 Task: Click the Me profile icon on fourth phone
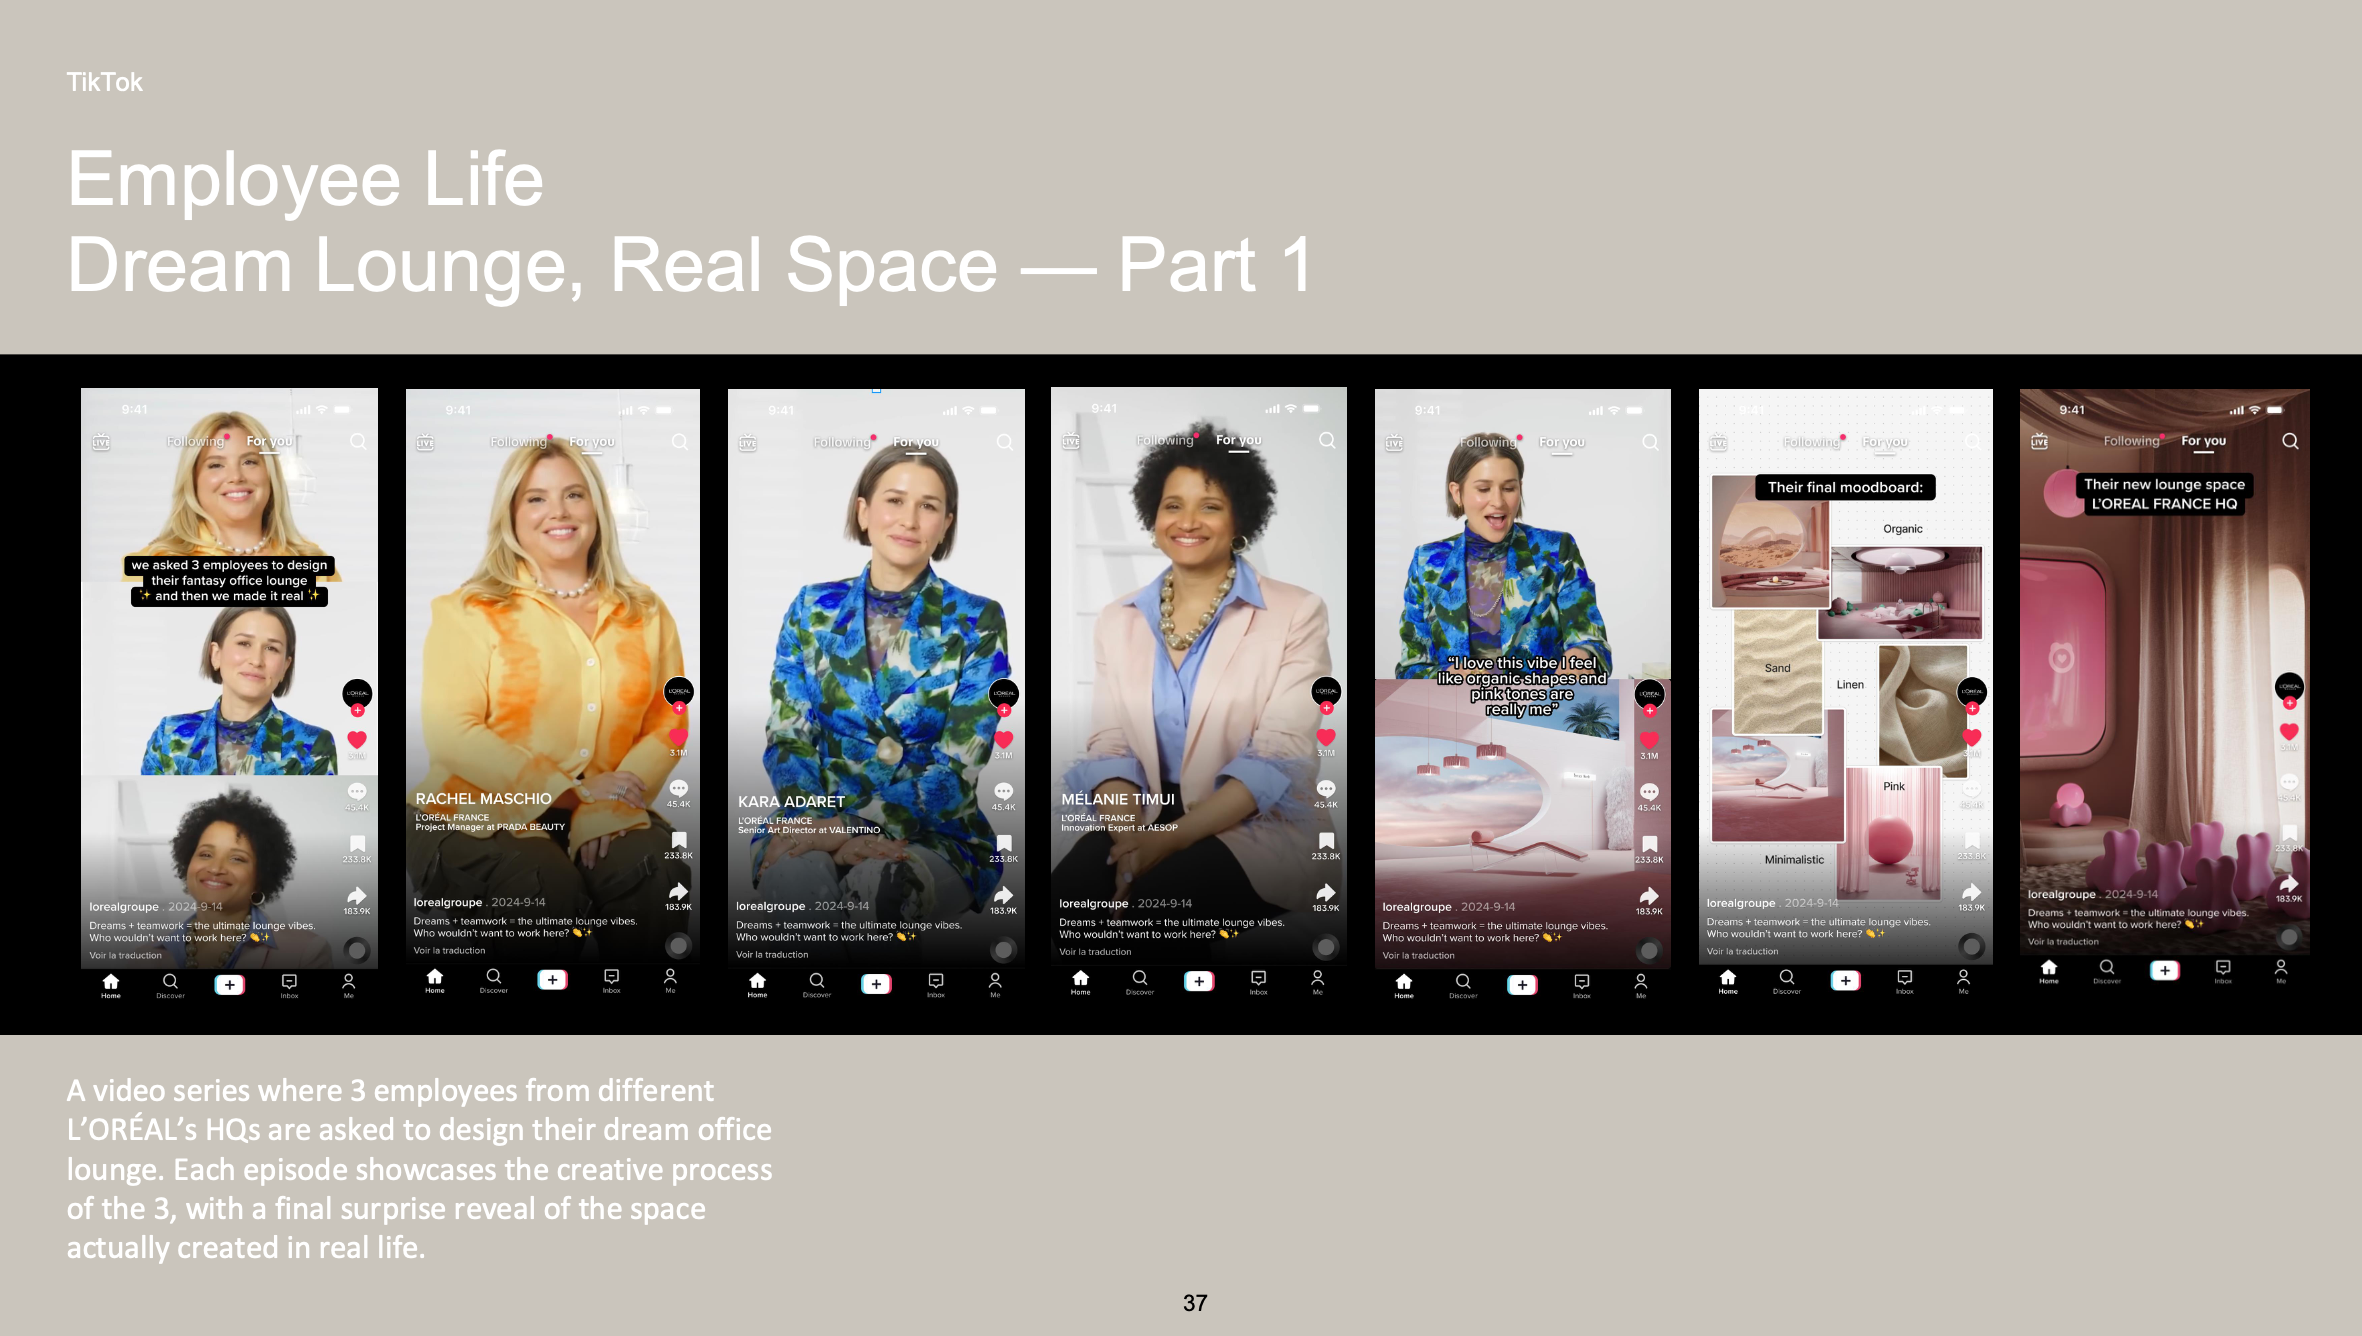(x=1317, y=978)
